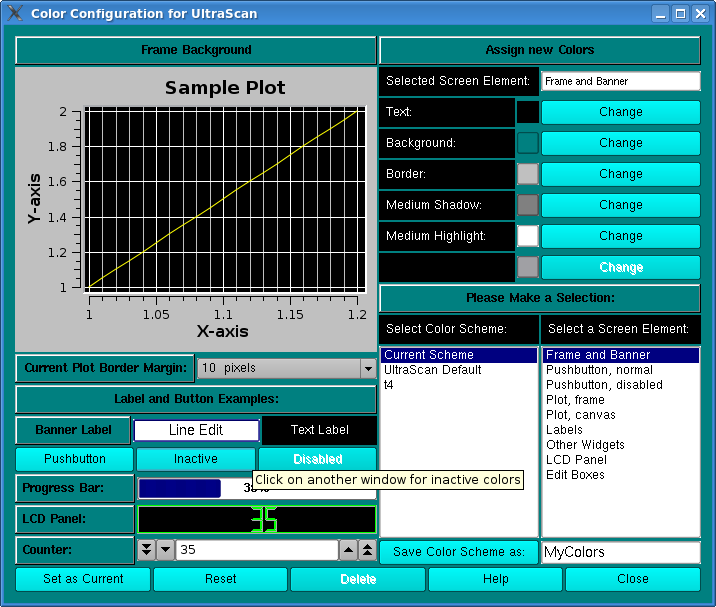Select UltraScan Default color scheme
Image resolution: width=716 pixels, height=607 pixels.
point(459,370)
